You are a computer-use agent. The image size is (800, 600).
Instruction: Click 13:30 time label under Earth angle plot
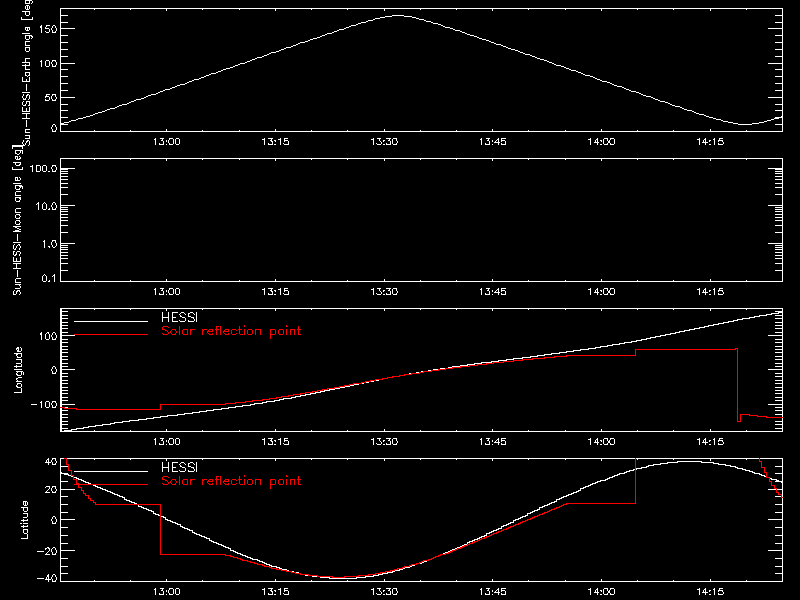[384, 142]
